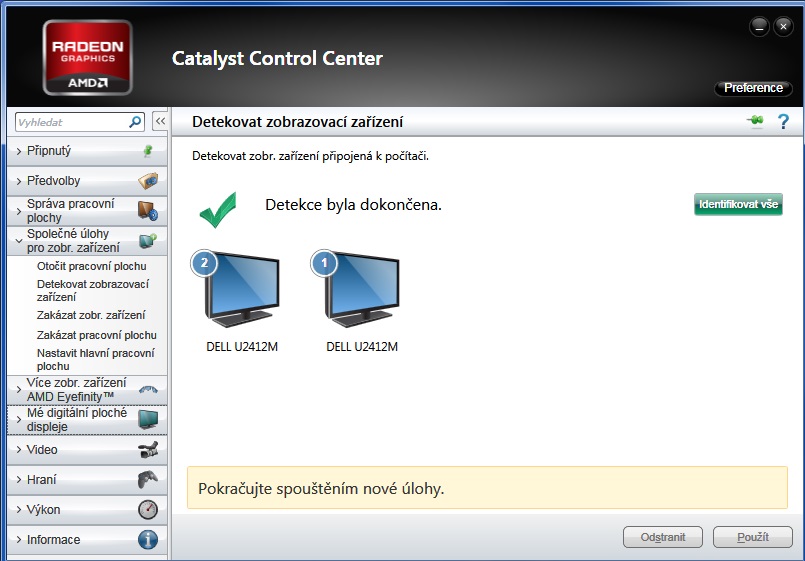
Task: Expand the Připnutý section
Action: [87, 151]
